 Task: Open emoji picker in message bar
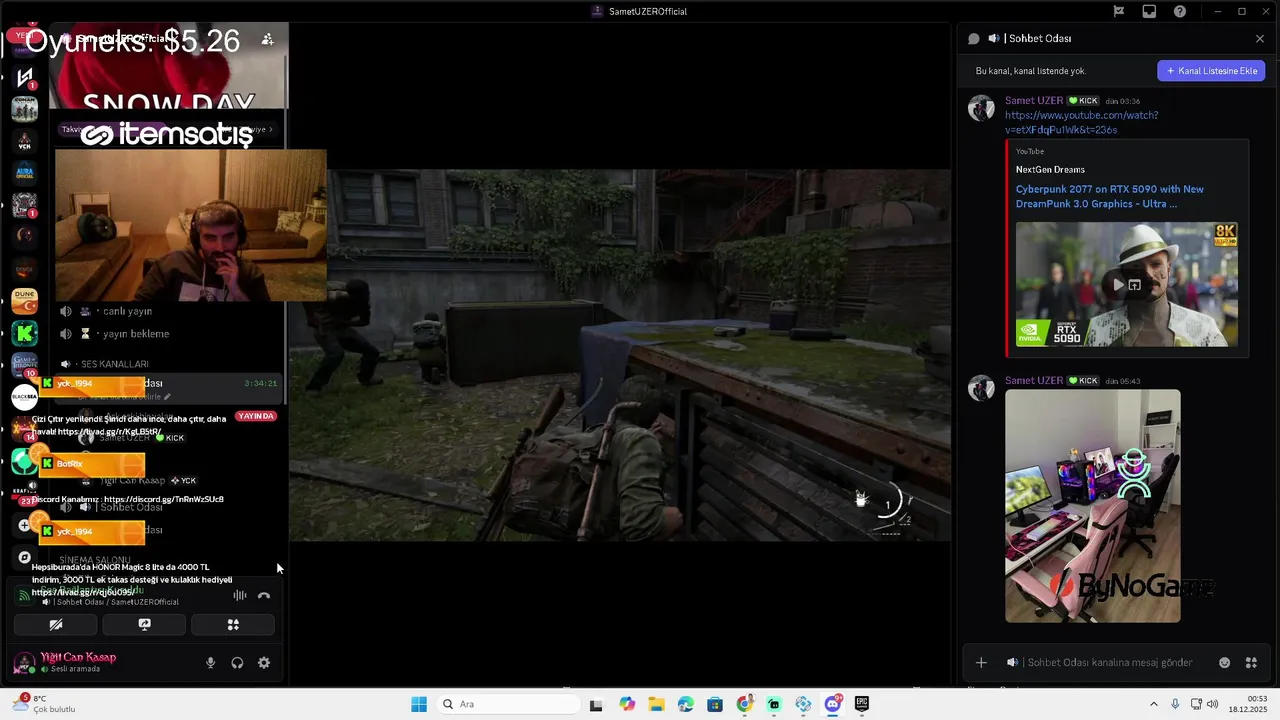[x=1224, y=663]
